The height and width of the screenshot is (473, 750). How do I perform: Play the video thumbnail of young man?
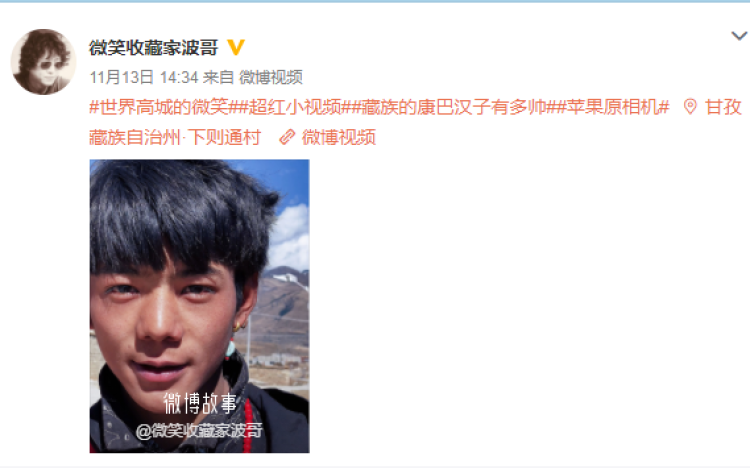pos(199,306)
